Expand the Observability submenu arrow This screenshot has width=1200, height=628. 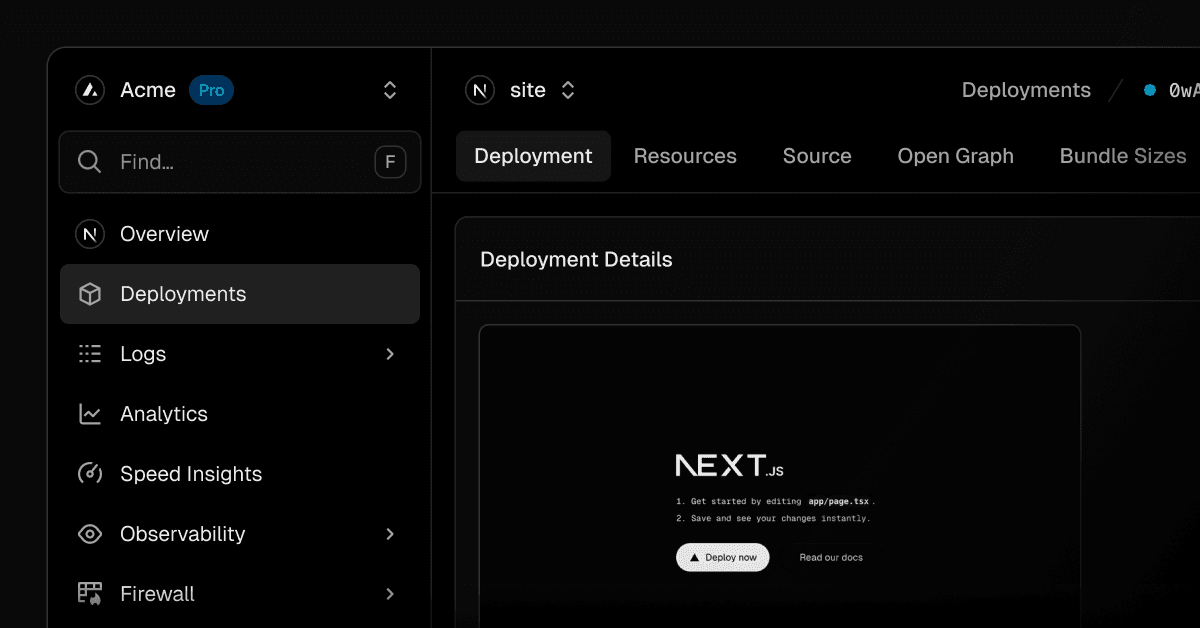pyautogui.click(x=390, y=534)
